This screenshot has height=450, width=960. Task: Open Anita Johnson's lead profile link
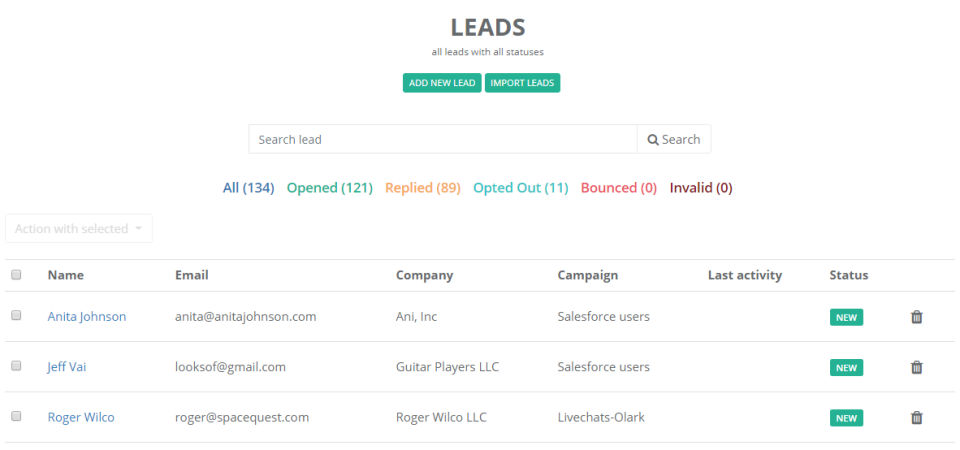(x=87, y=317)
